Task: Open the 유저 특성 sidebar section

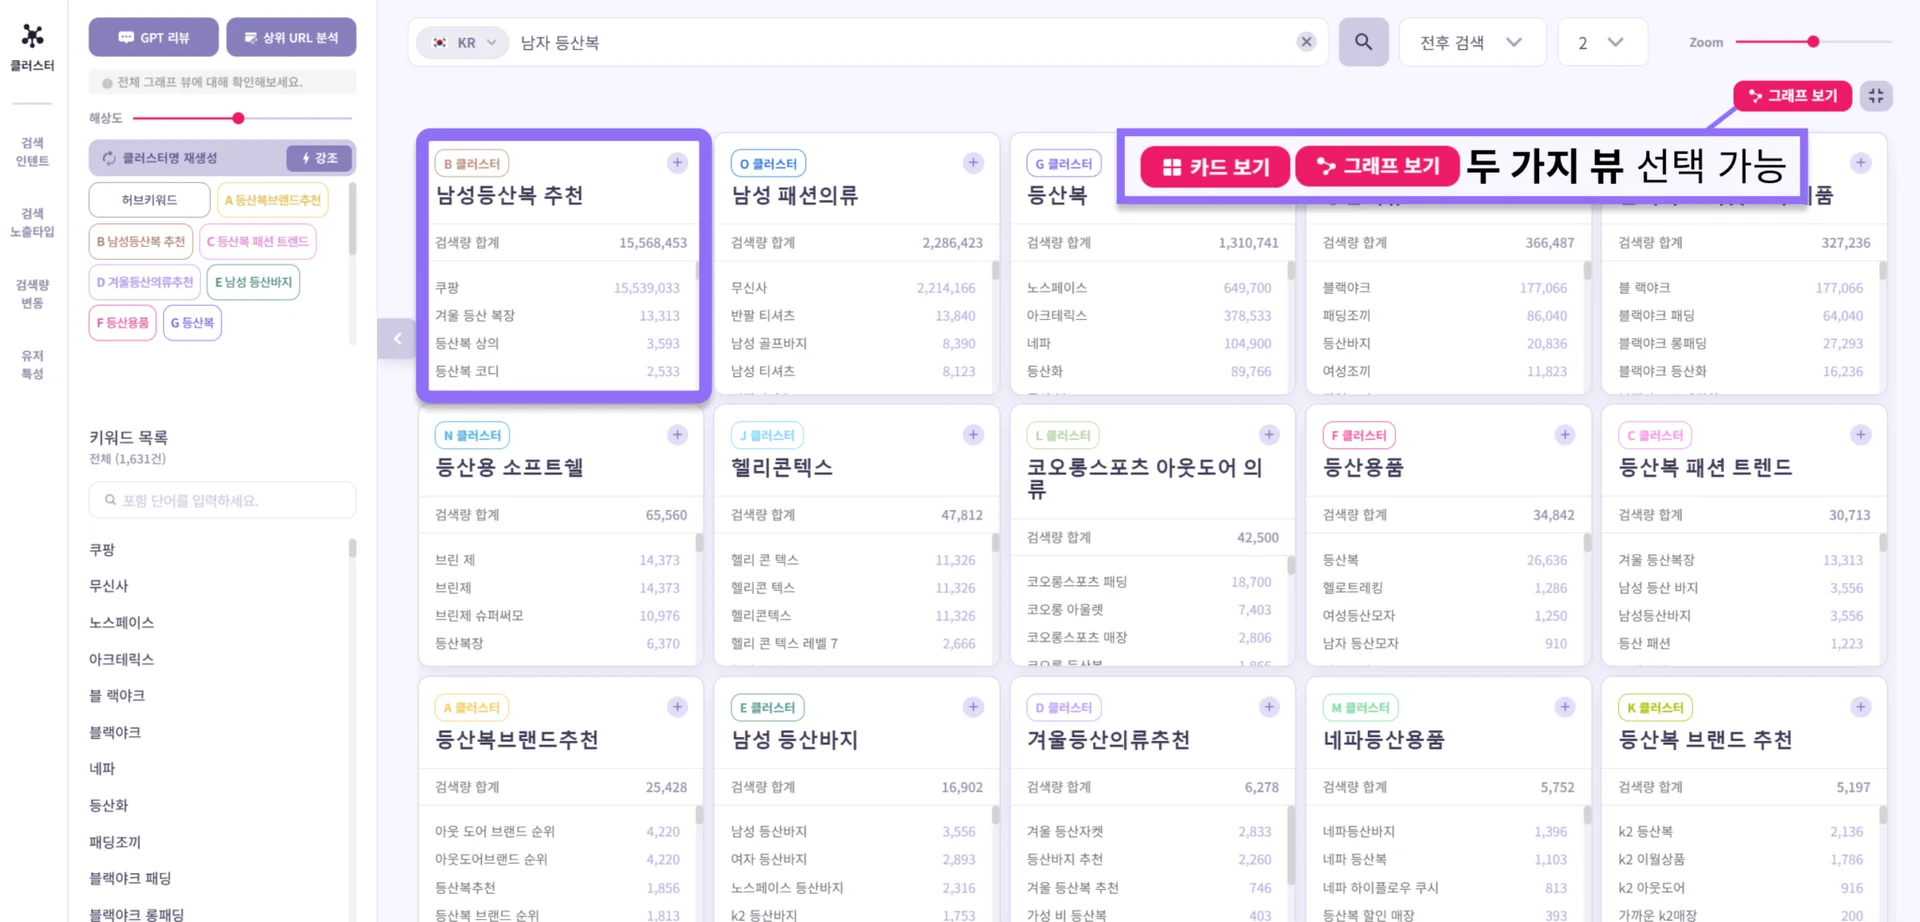Action: point(31,363)
